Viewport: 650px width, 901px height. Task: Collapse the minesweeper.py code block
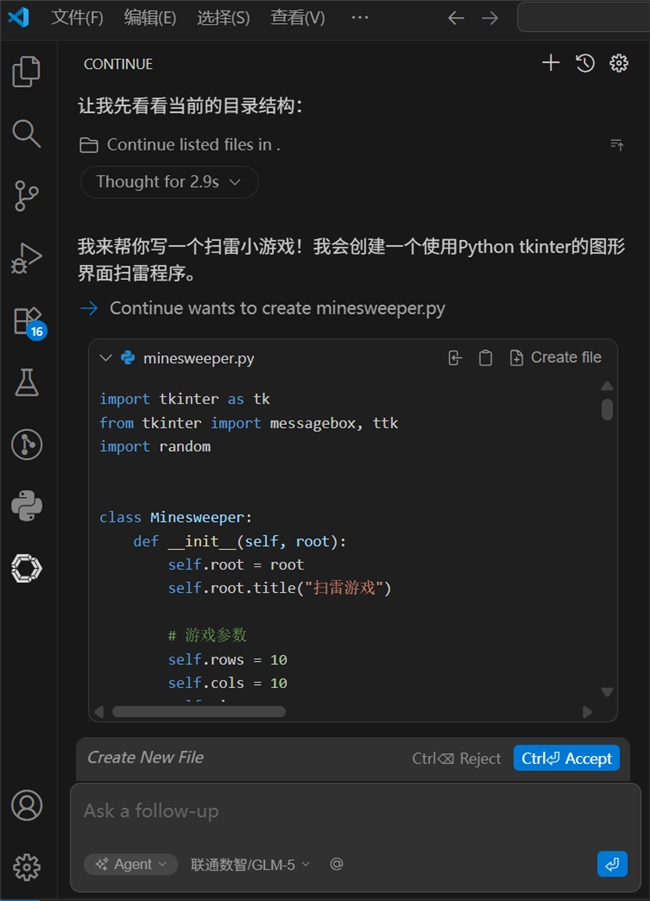pos(106,358)
